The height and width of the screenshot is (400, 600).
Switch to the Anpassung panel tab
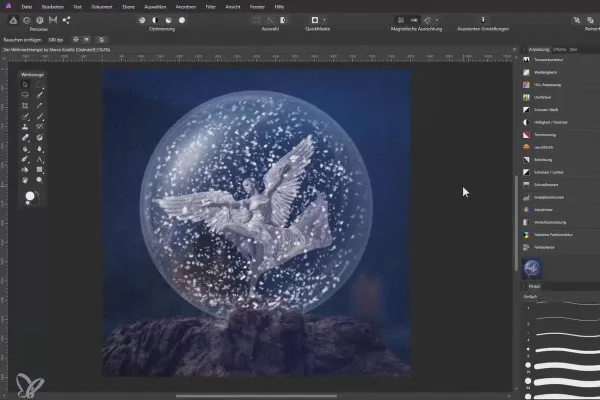(x=539, y=49)
